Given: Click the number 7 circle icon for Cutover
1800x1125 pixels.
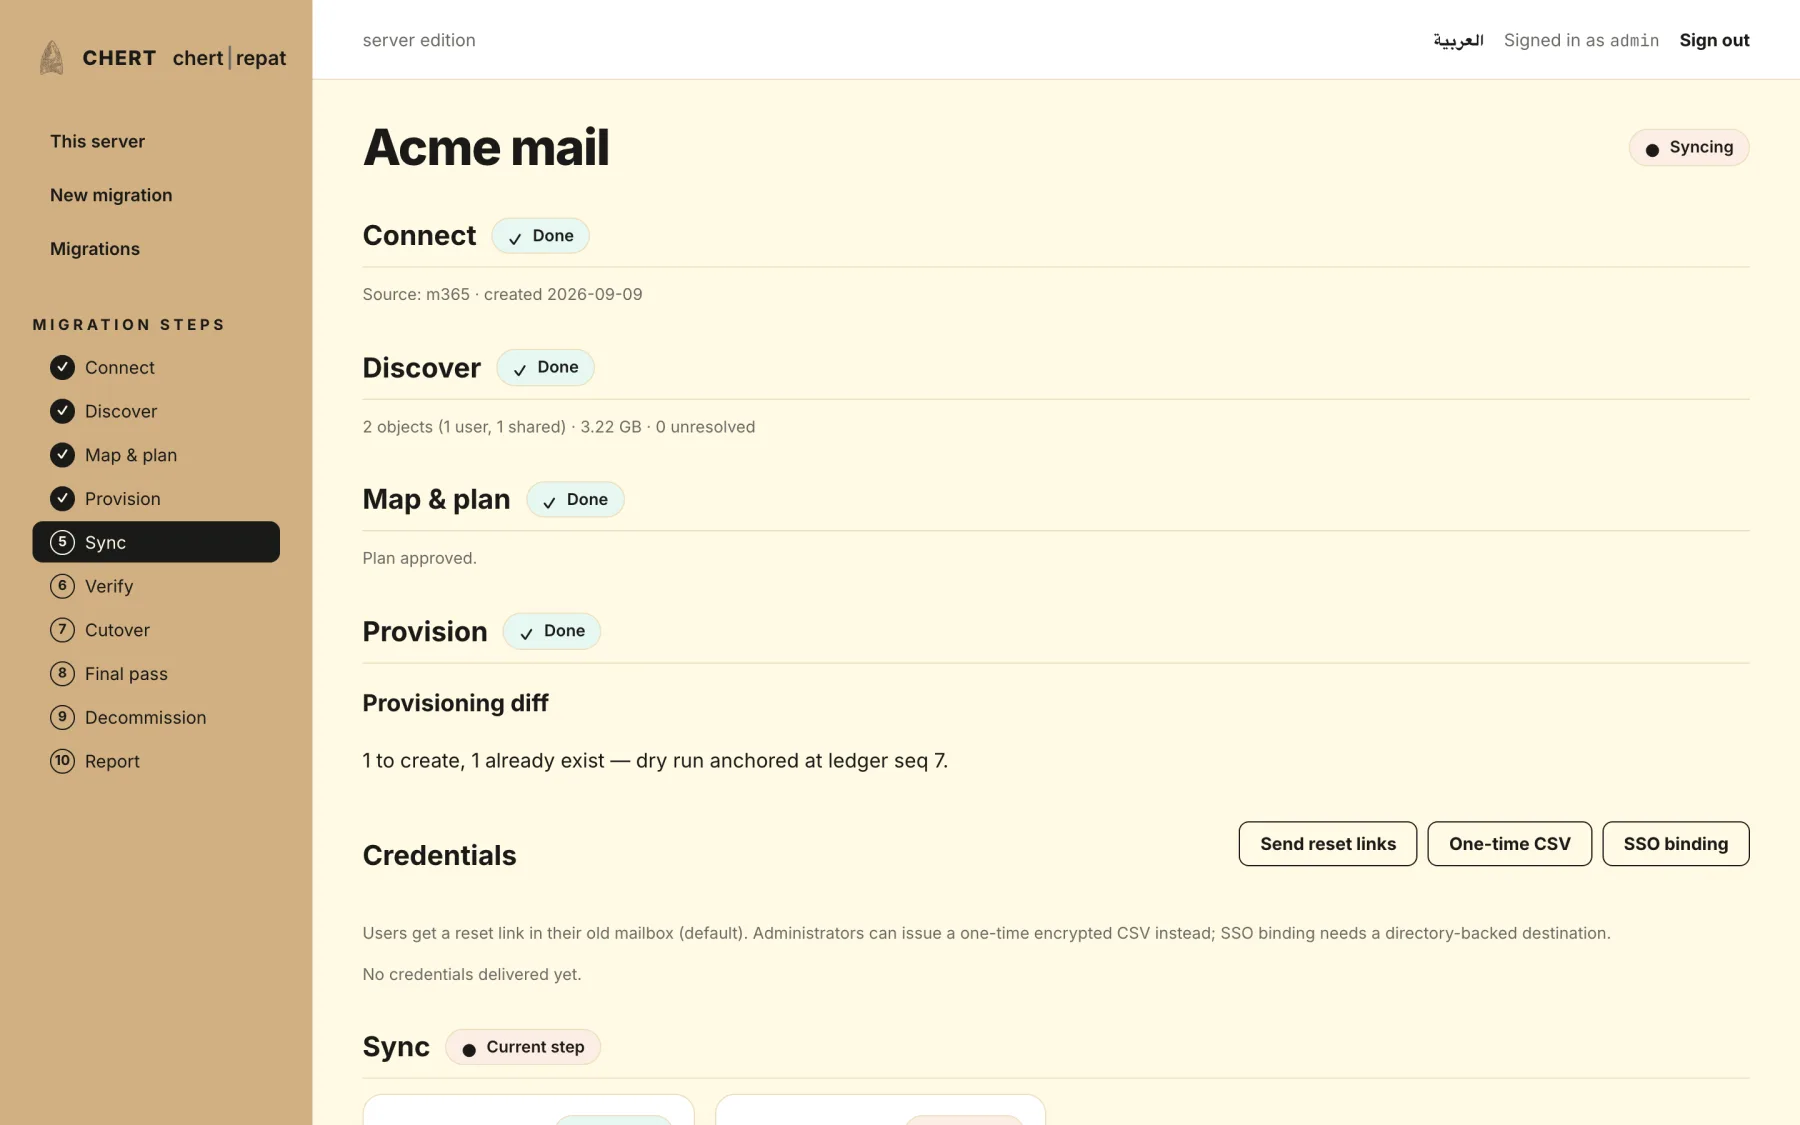Looking at the screenshot, I should coord(62,630).
